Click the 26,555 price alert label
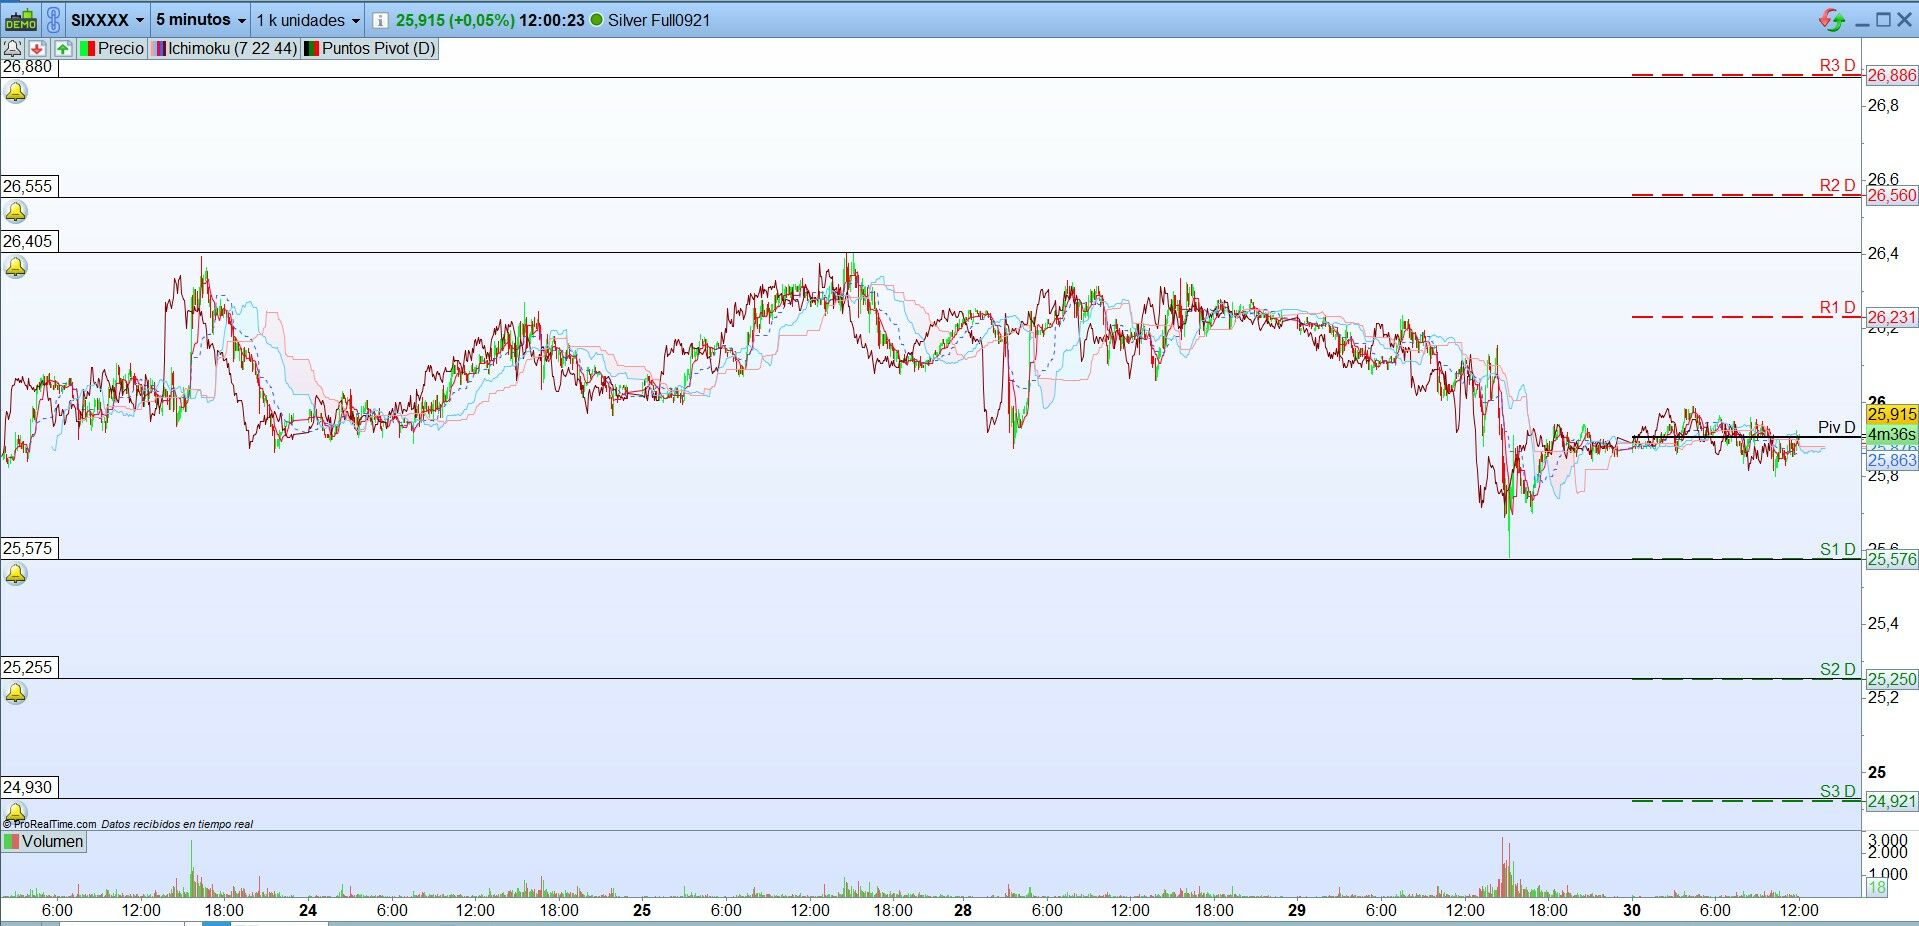The height and width of the screenshot is (926, 1919). (28, 186)
